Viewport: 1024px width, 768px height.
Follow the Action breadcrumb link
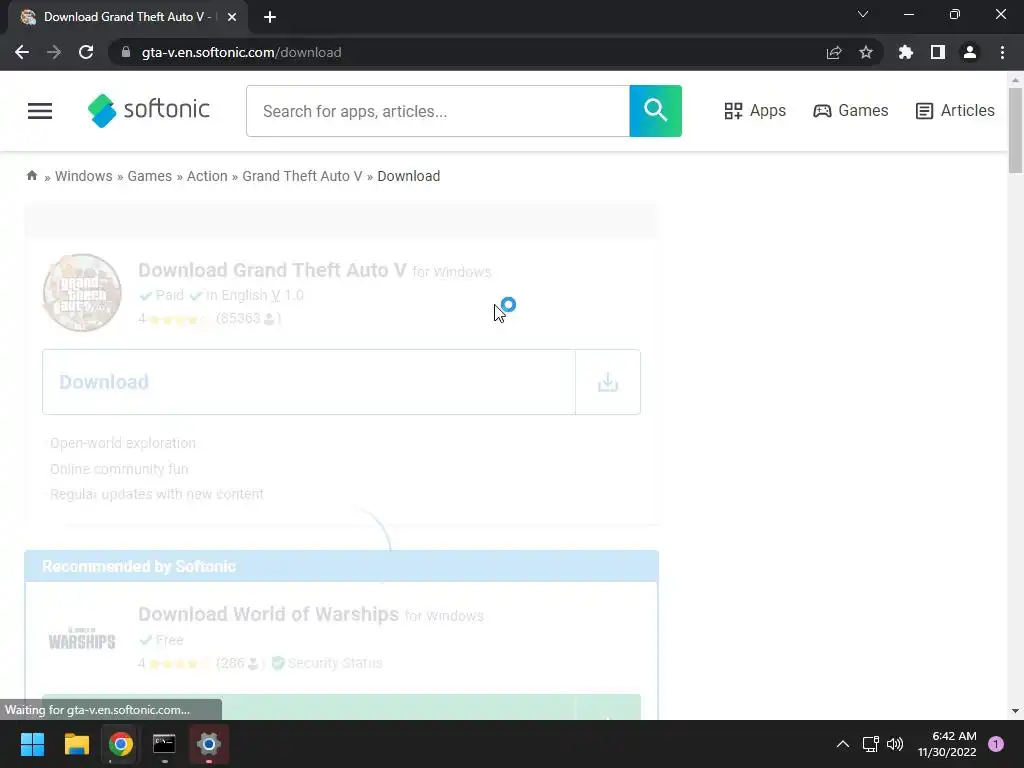point(207,176)
